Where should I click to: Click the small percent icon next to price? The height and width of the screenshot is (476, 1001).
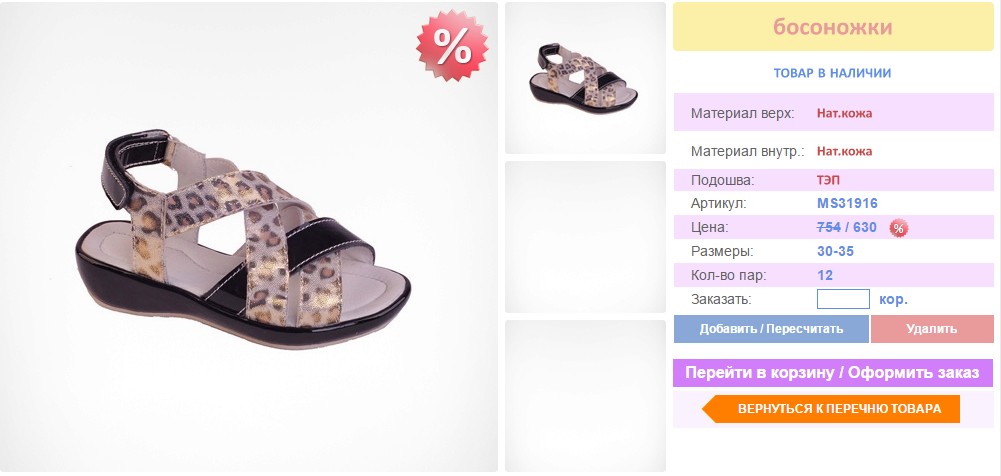[899, 228]
